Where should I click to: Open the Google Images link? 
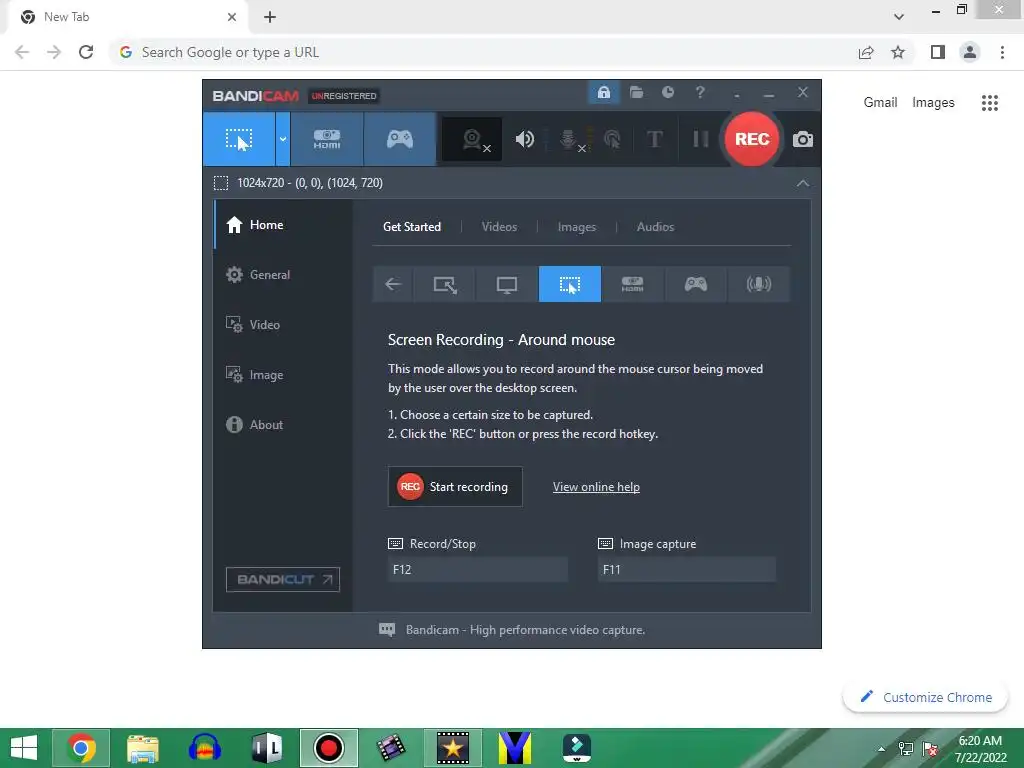(933, 103)
